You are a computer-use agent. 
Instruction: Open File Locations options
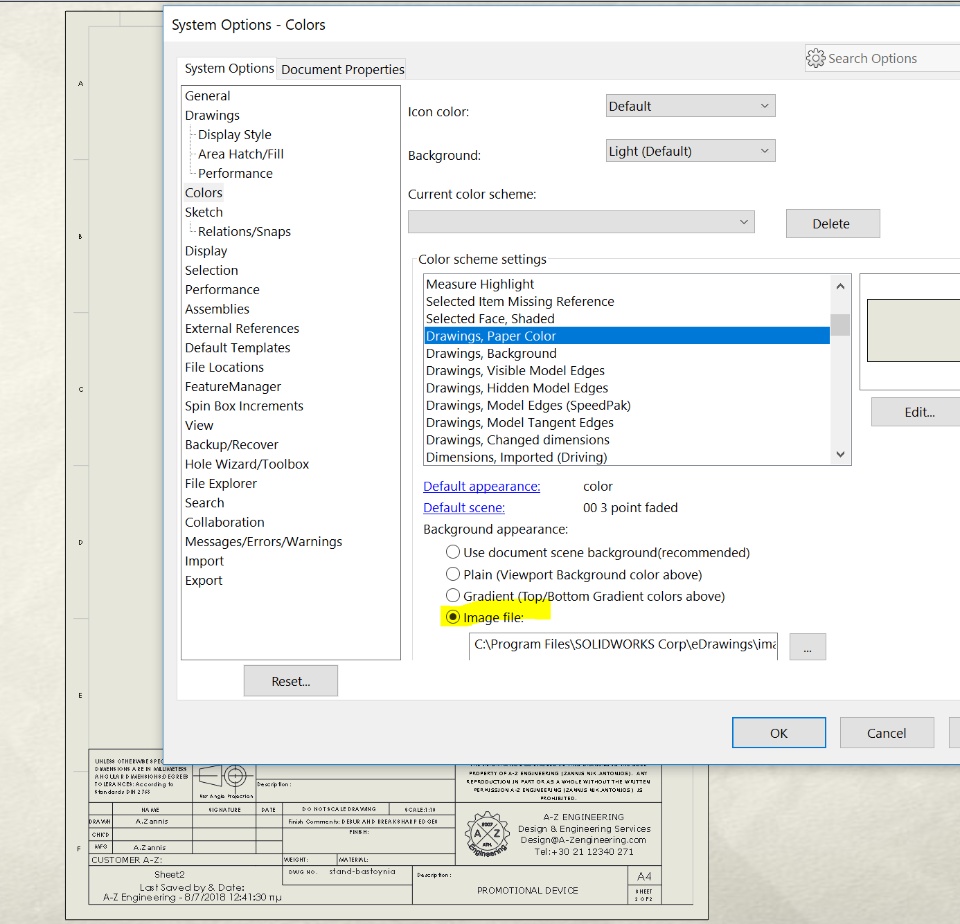[224, 367]
